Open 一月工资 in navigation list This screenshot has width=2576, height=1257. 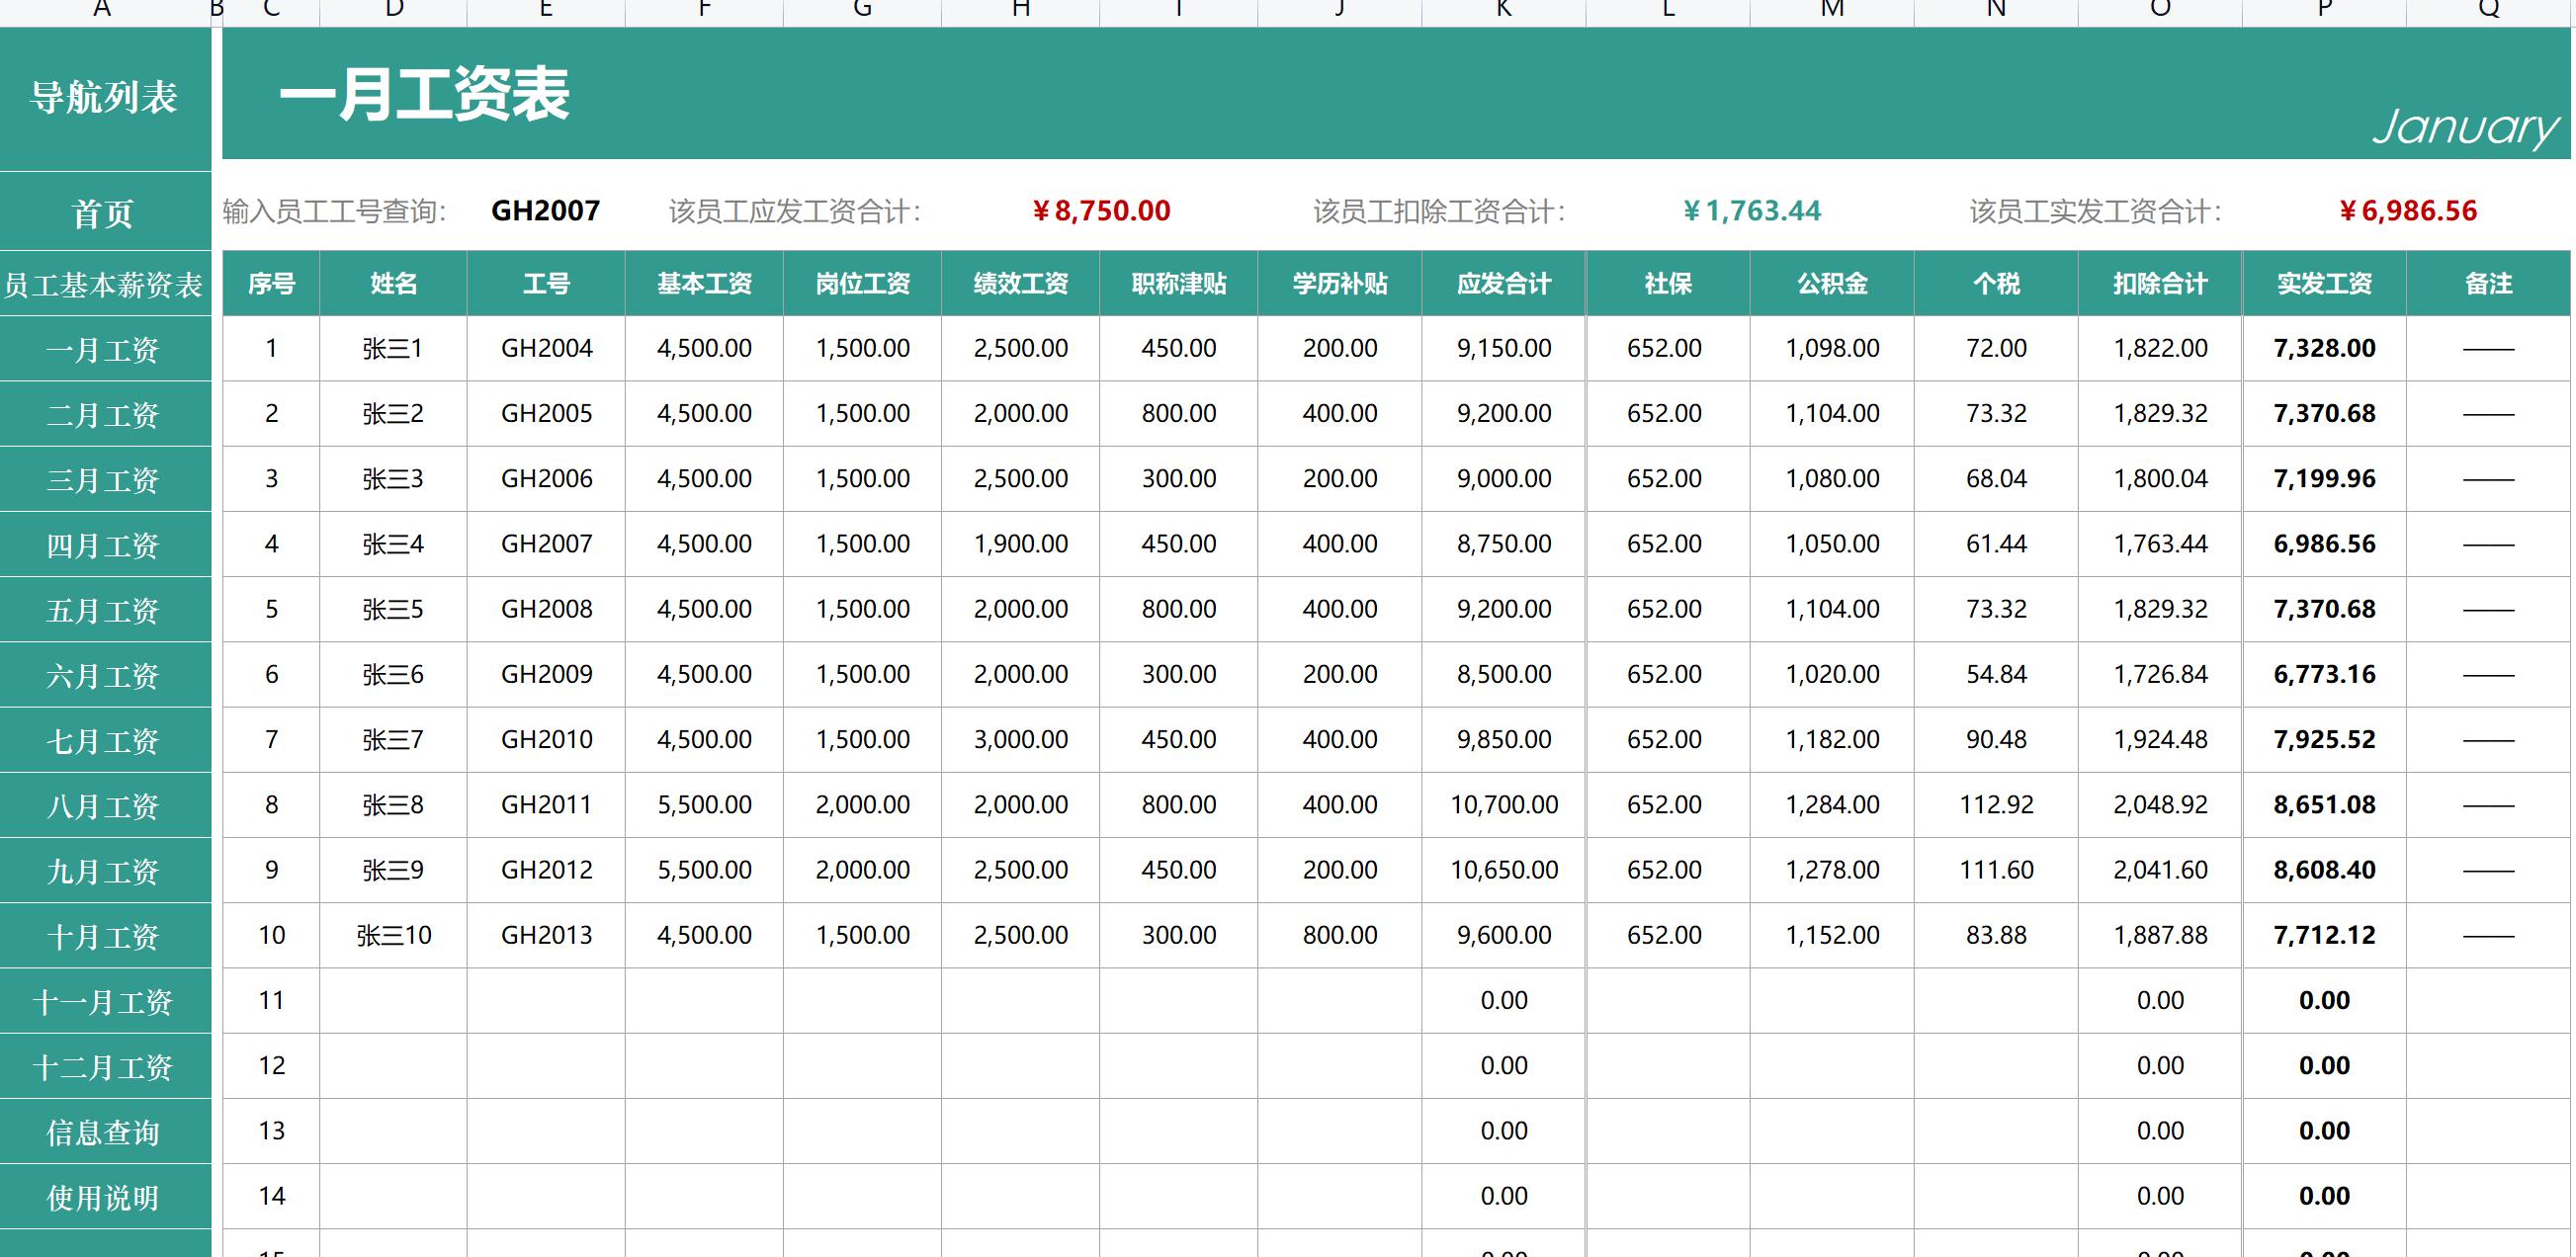[104, 350]
